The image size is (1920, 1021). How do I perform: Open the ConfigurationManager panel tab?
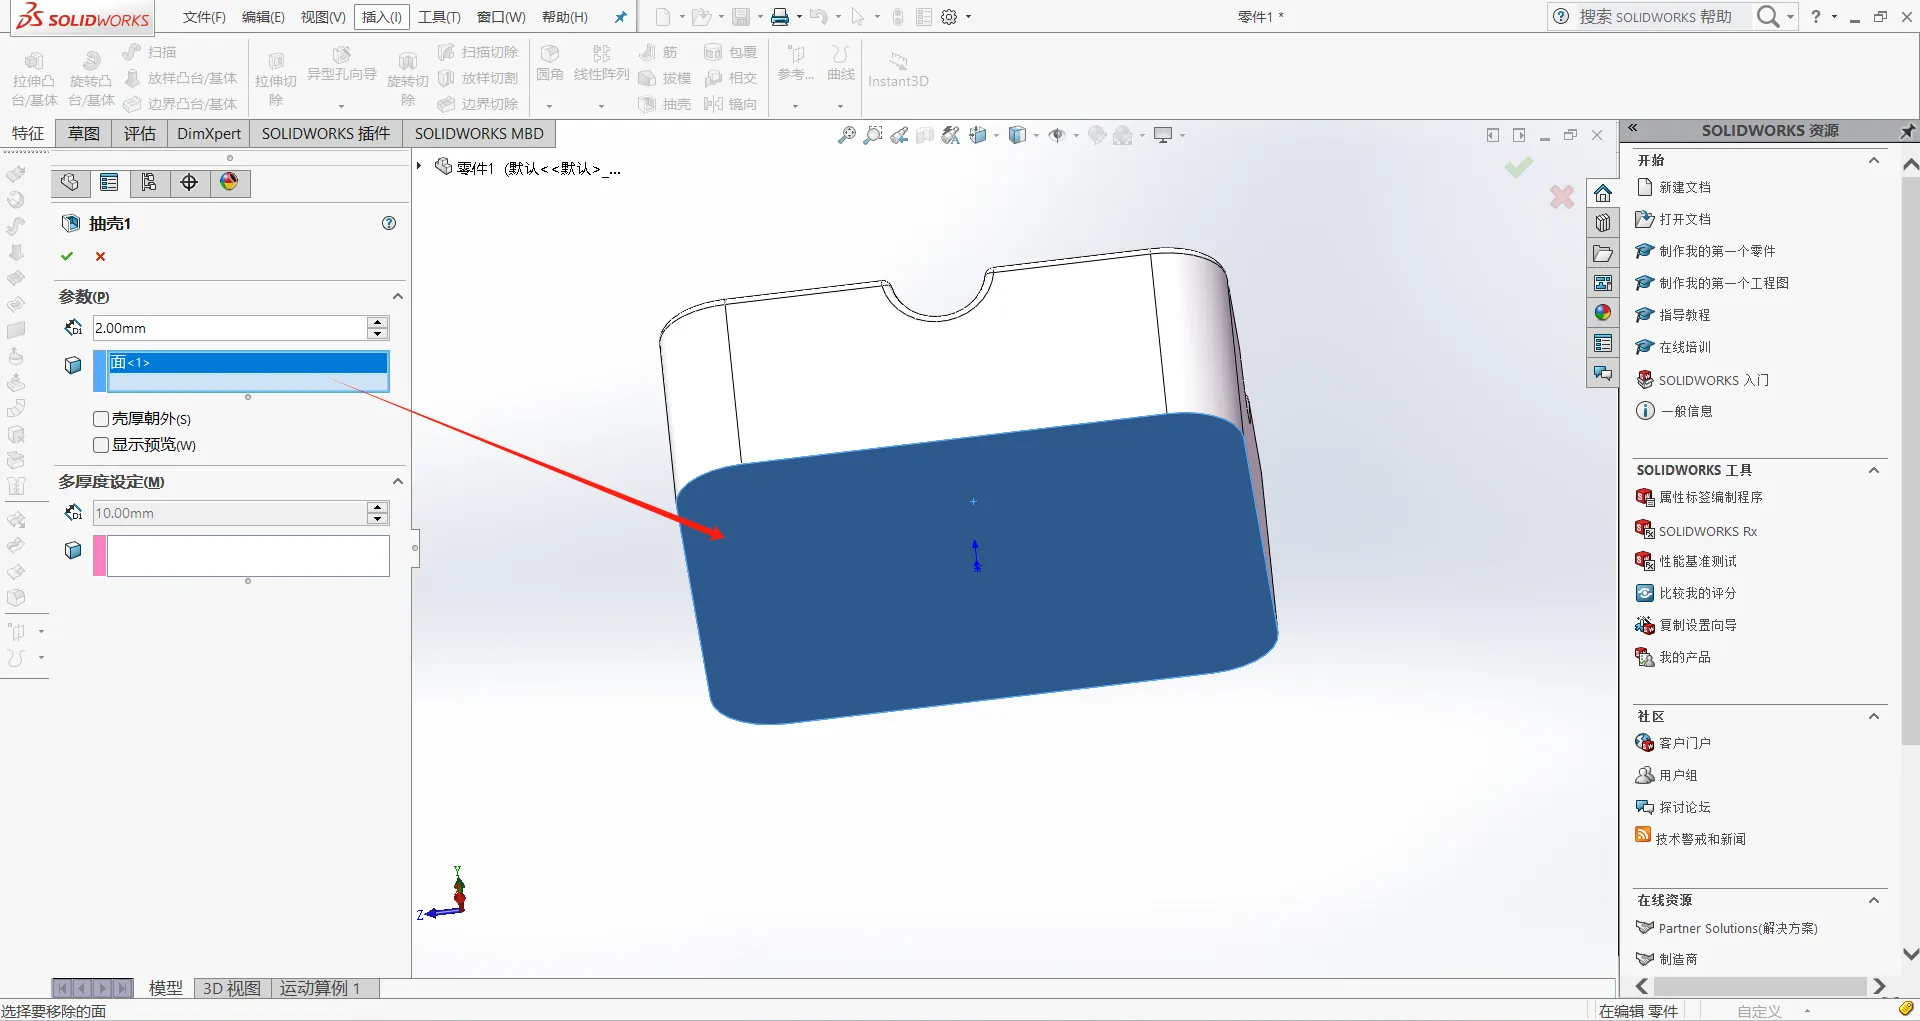coord(149,182)
